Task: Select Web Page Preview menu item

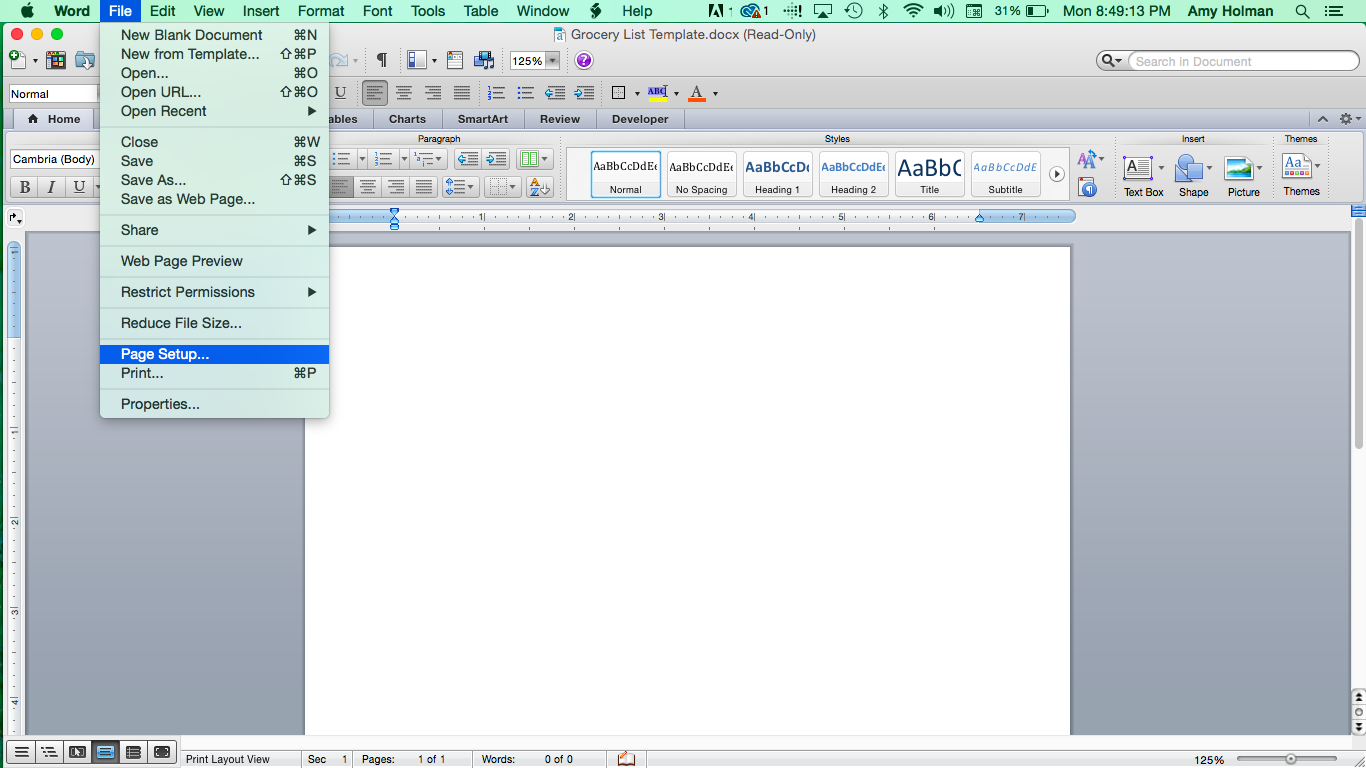Action: click(x=214, y=261)
